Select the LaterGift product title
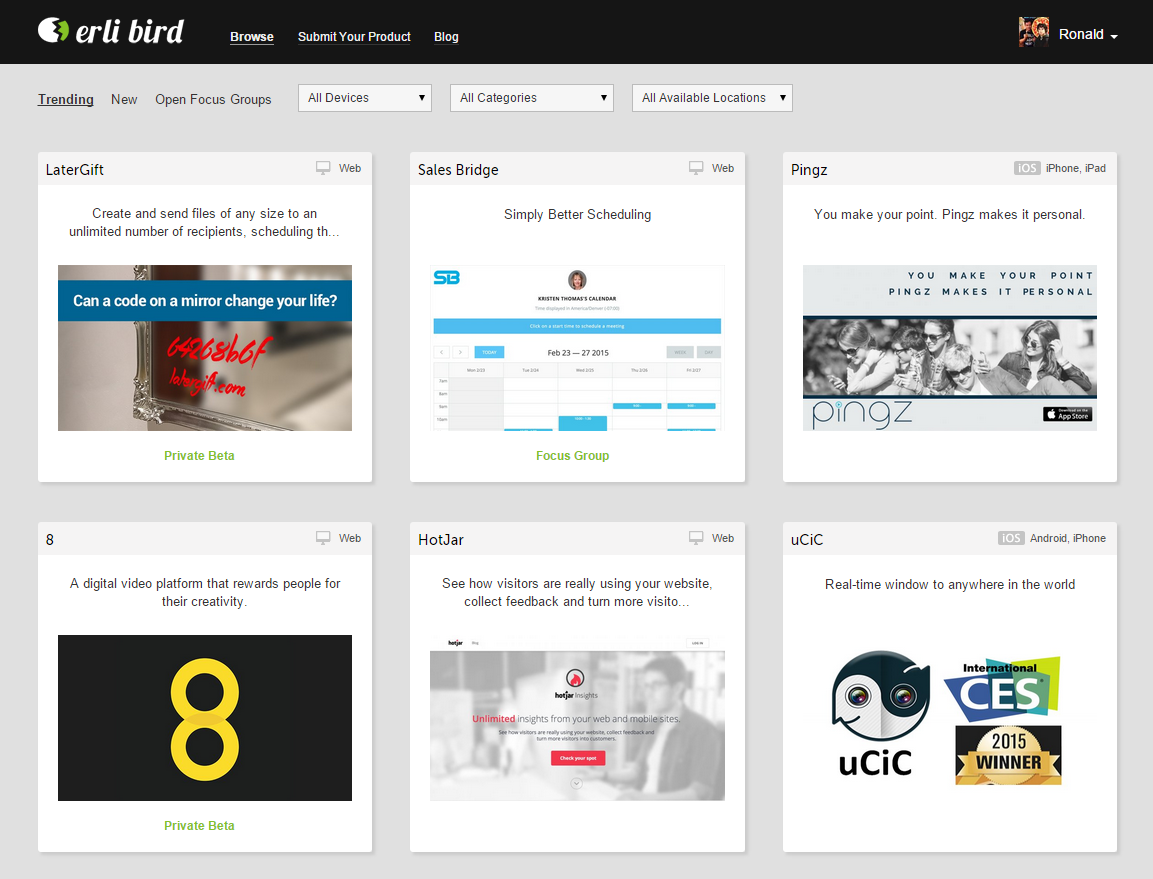The image size is (1153, 879). 74,169
